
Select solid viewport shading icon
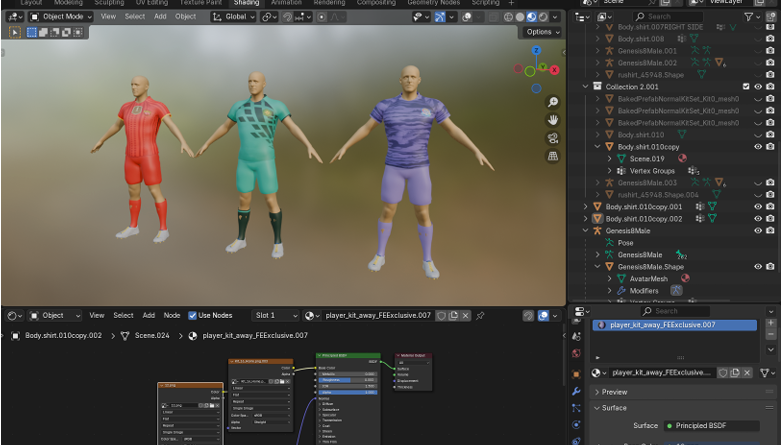(x=520, y=17)
